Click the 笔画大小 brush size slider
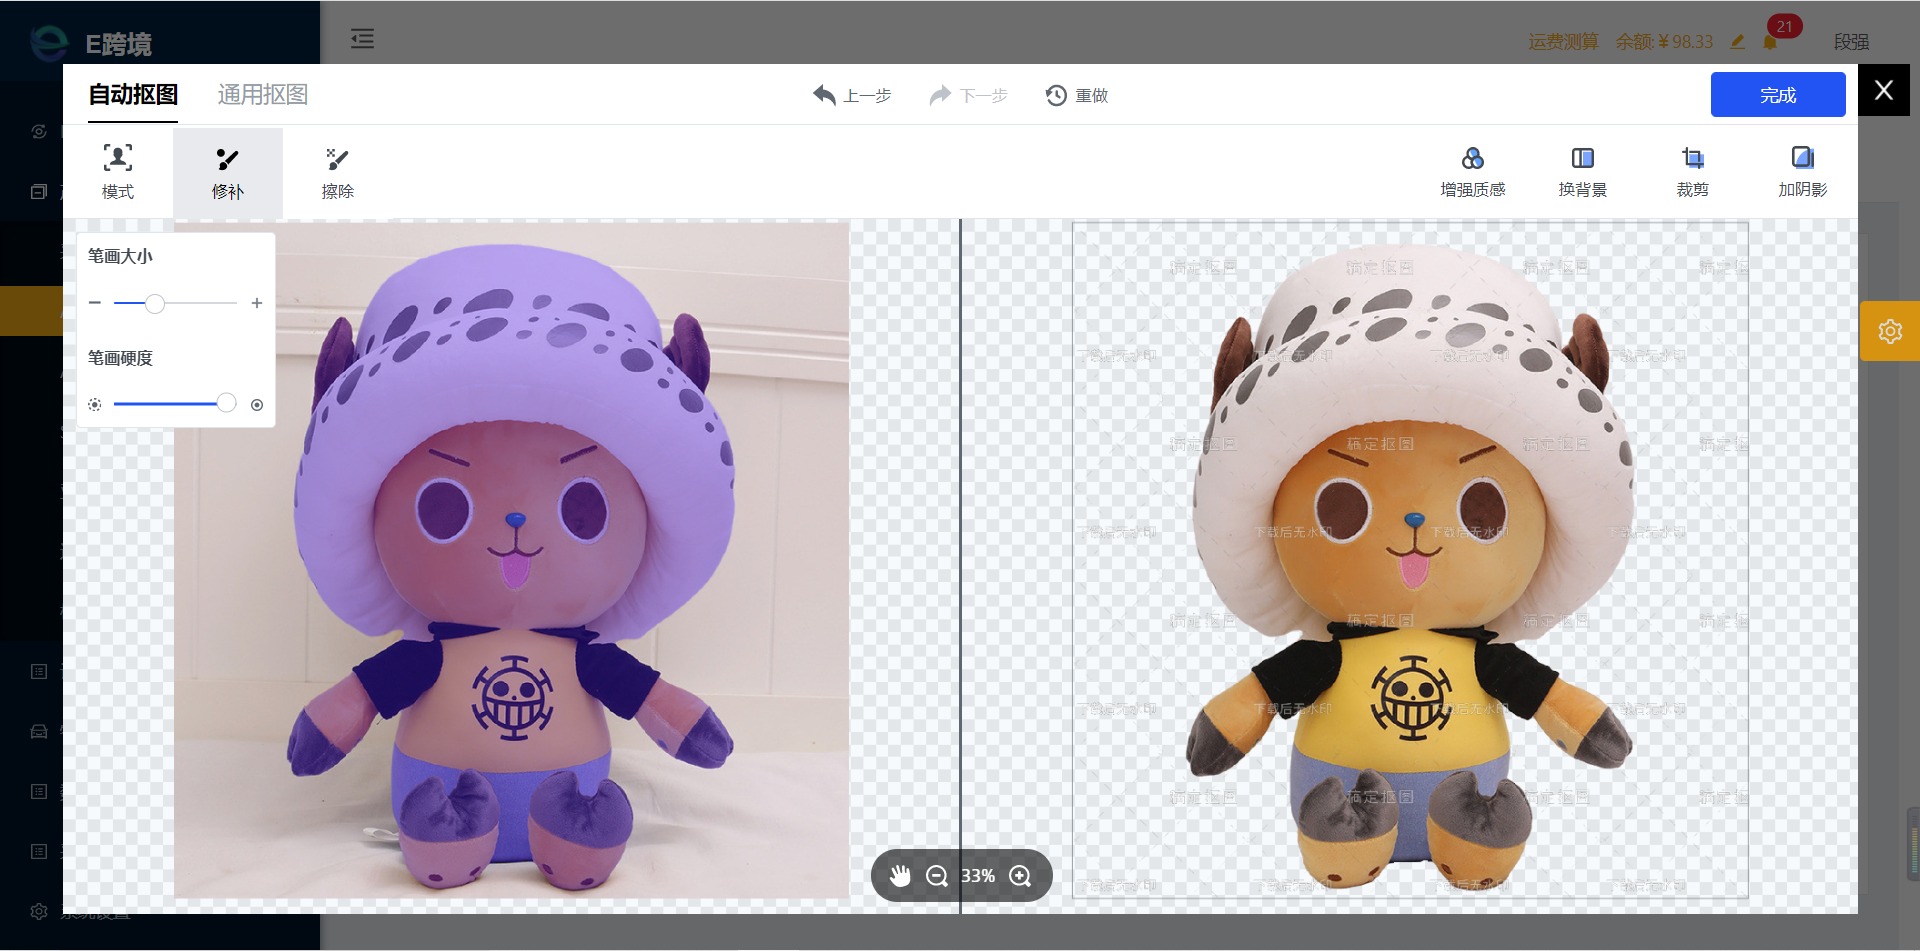 point(175,303)
